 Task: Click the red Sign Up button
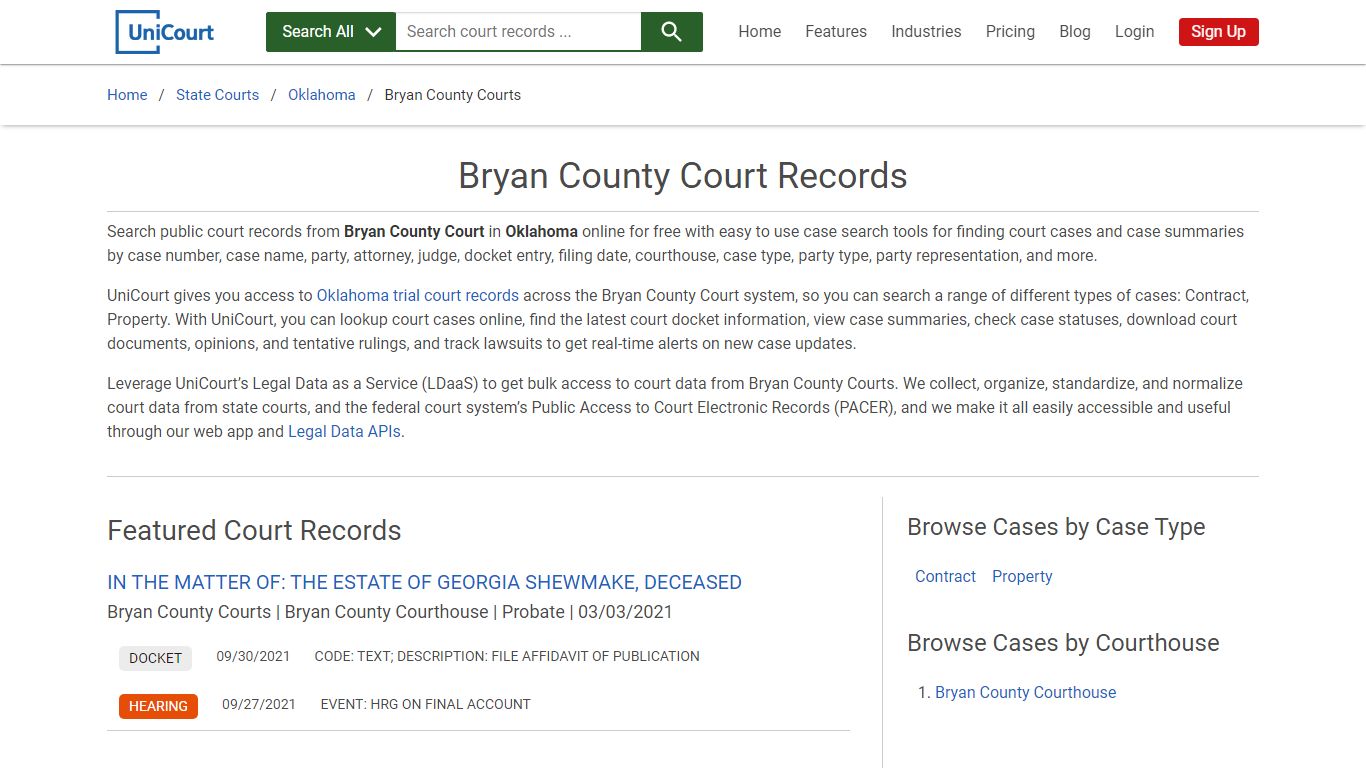[x=1218, y=32]
